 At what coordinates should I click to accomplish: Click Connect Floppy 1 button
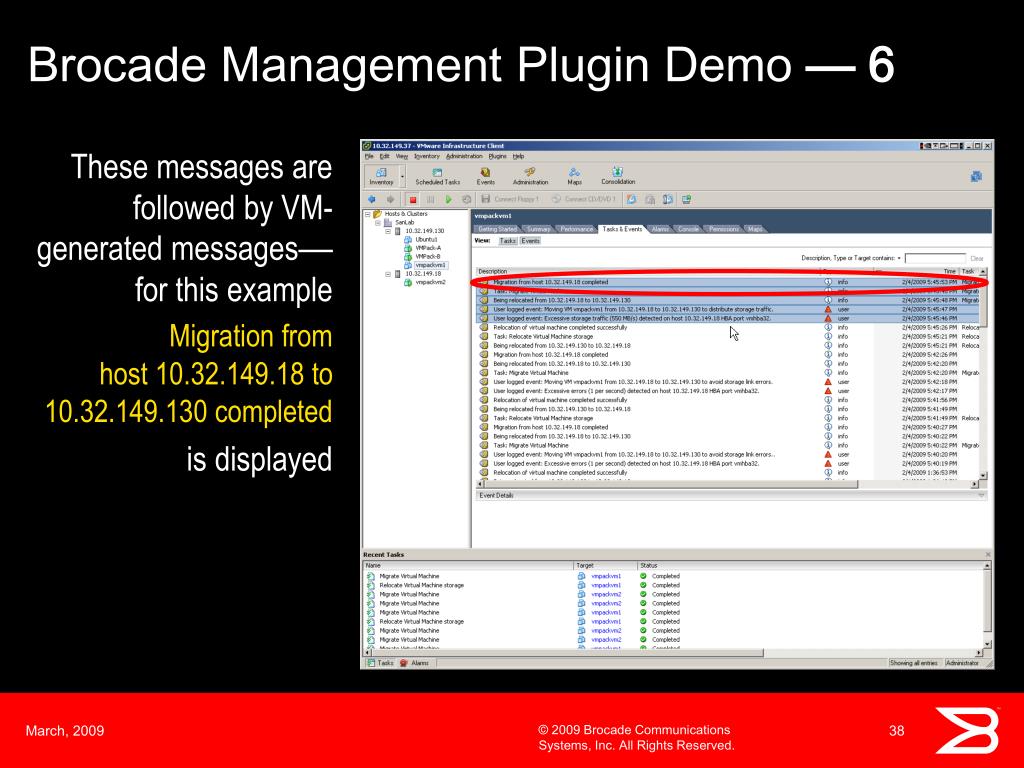(x=510, y=199)
